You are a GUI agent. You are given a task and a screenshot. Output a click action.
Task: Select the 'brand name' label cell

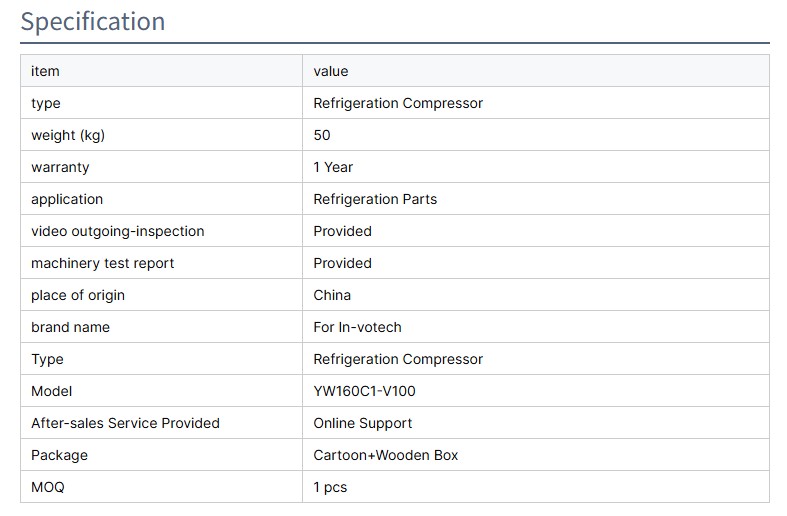[70, 327]
